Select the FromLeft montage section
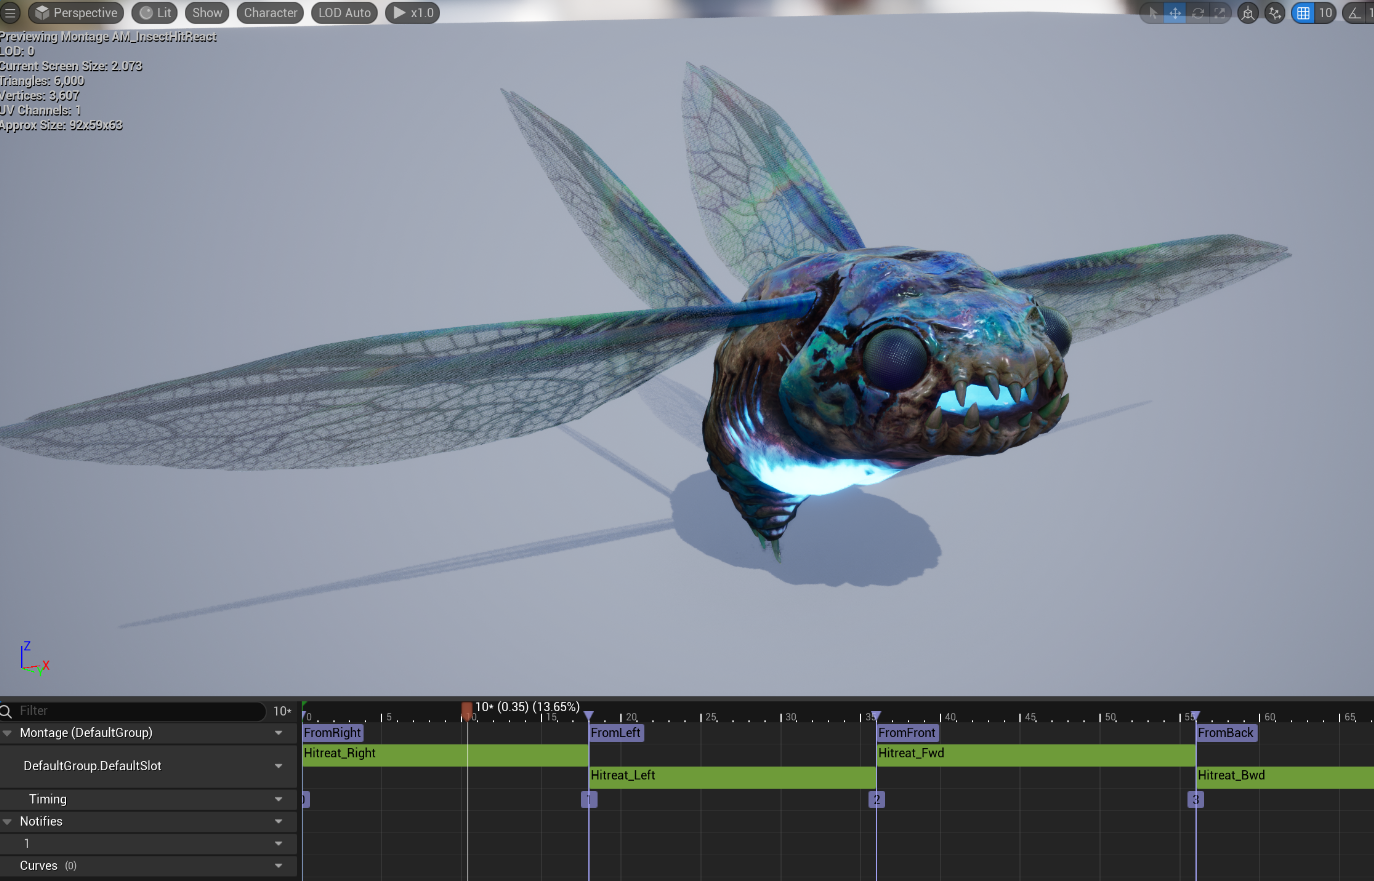This screenshot has width=1374, height=881. point(615,733)
